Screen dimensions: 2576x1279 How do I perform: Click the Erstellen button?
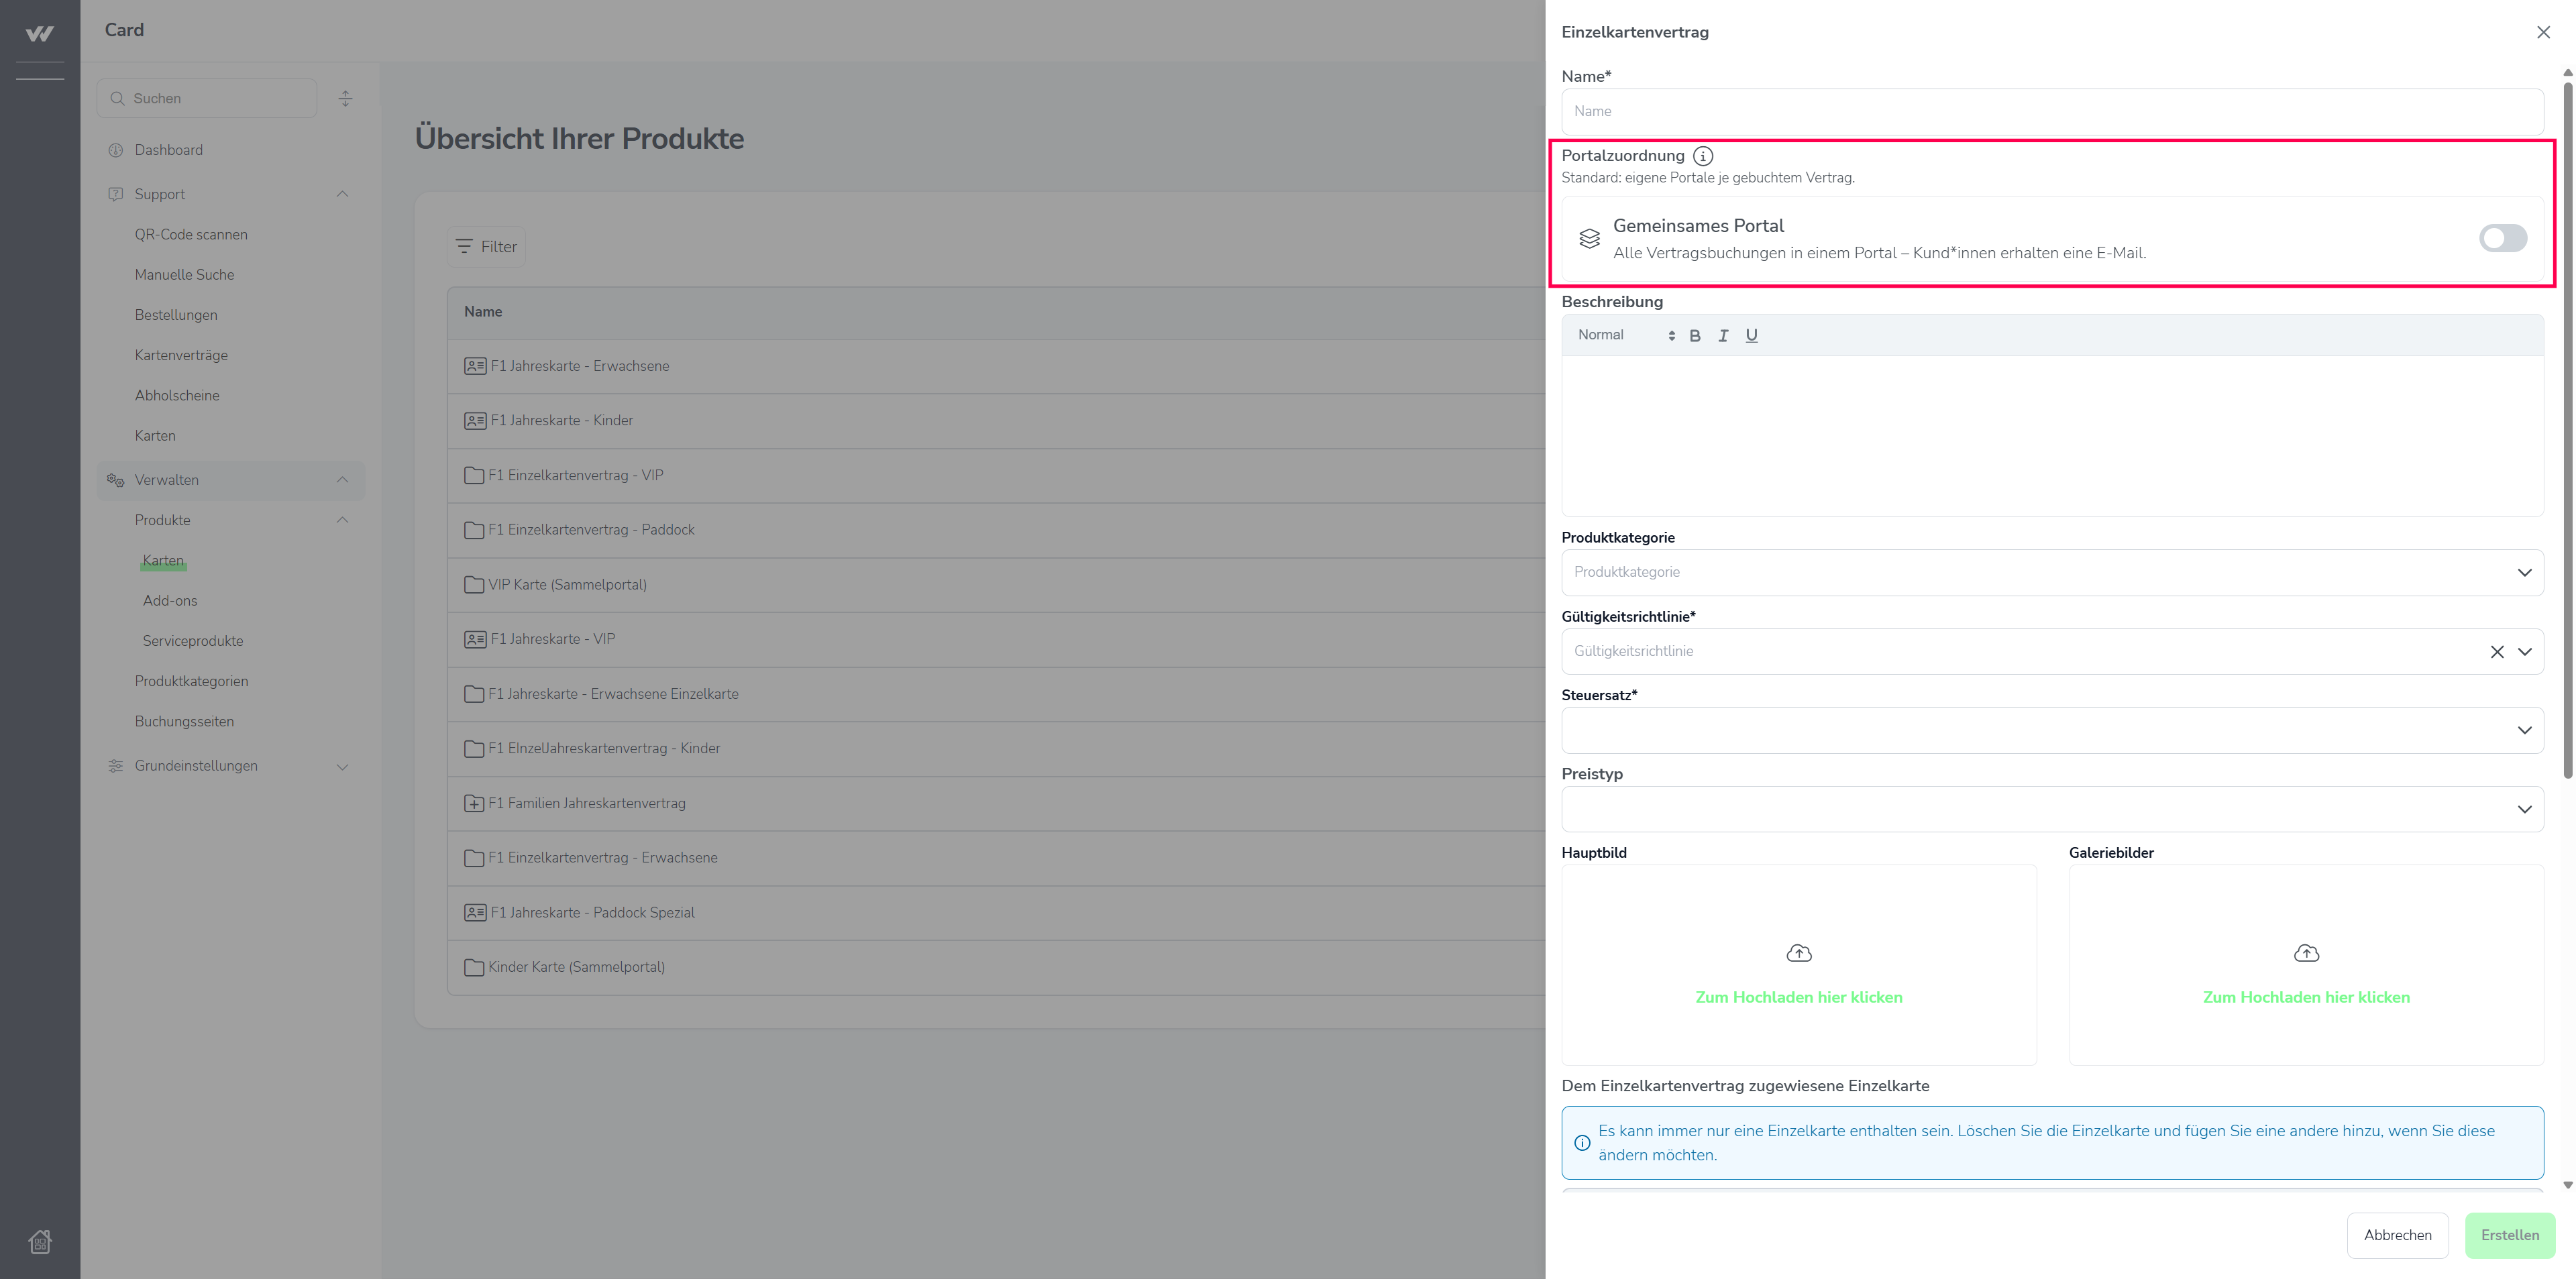2509,1235
